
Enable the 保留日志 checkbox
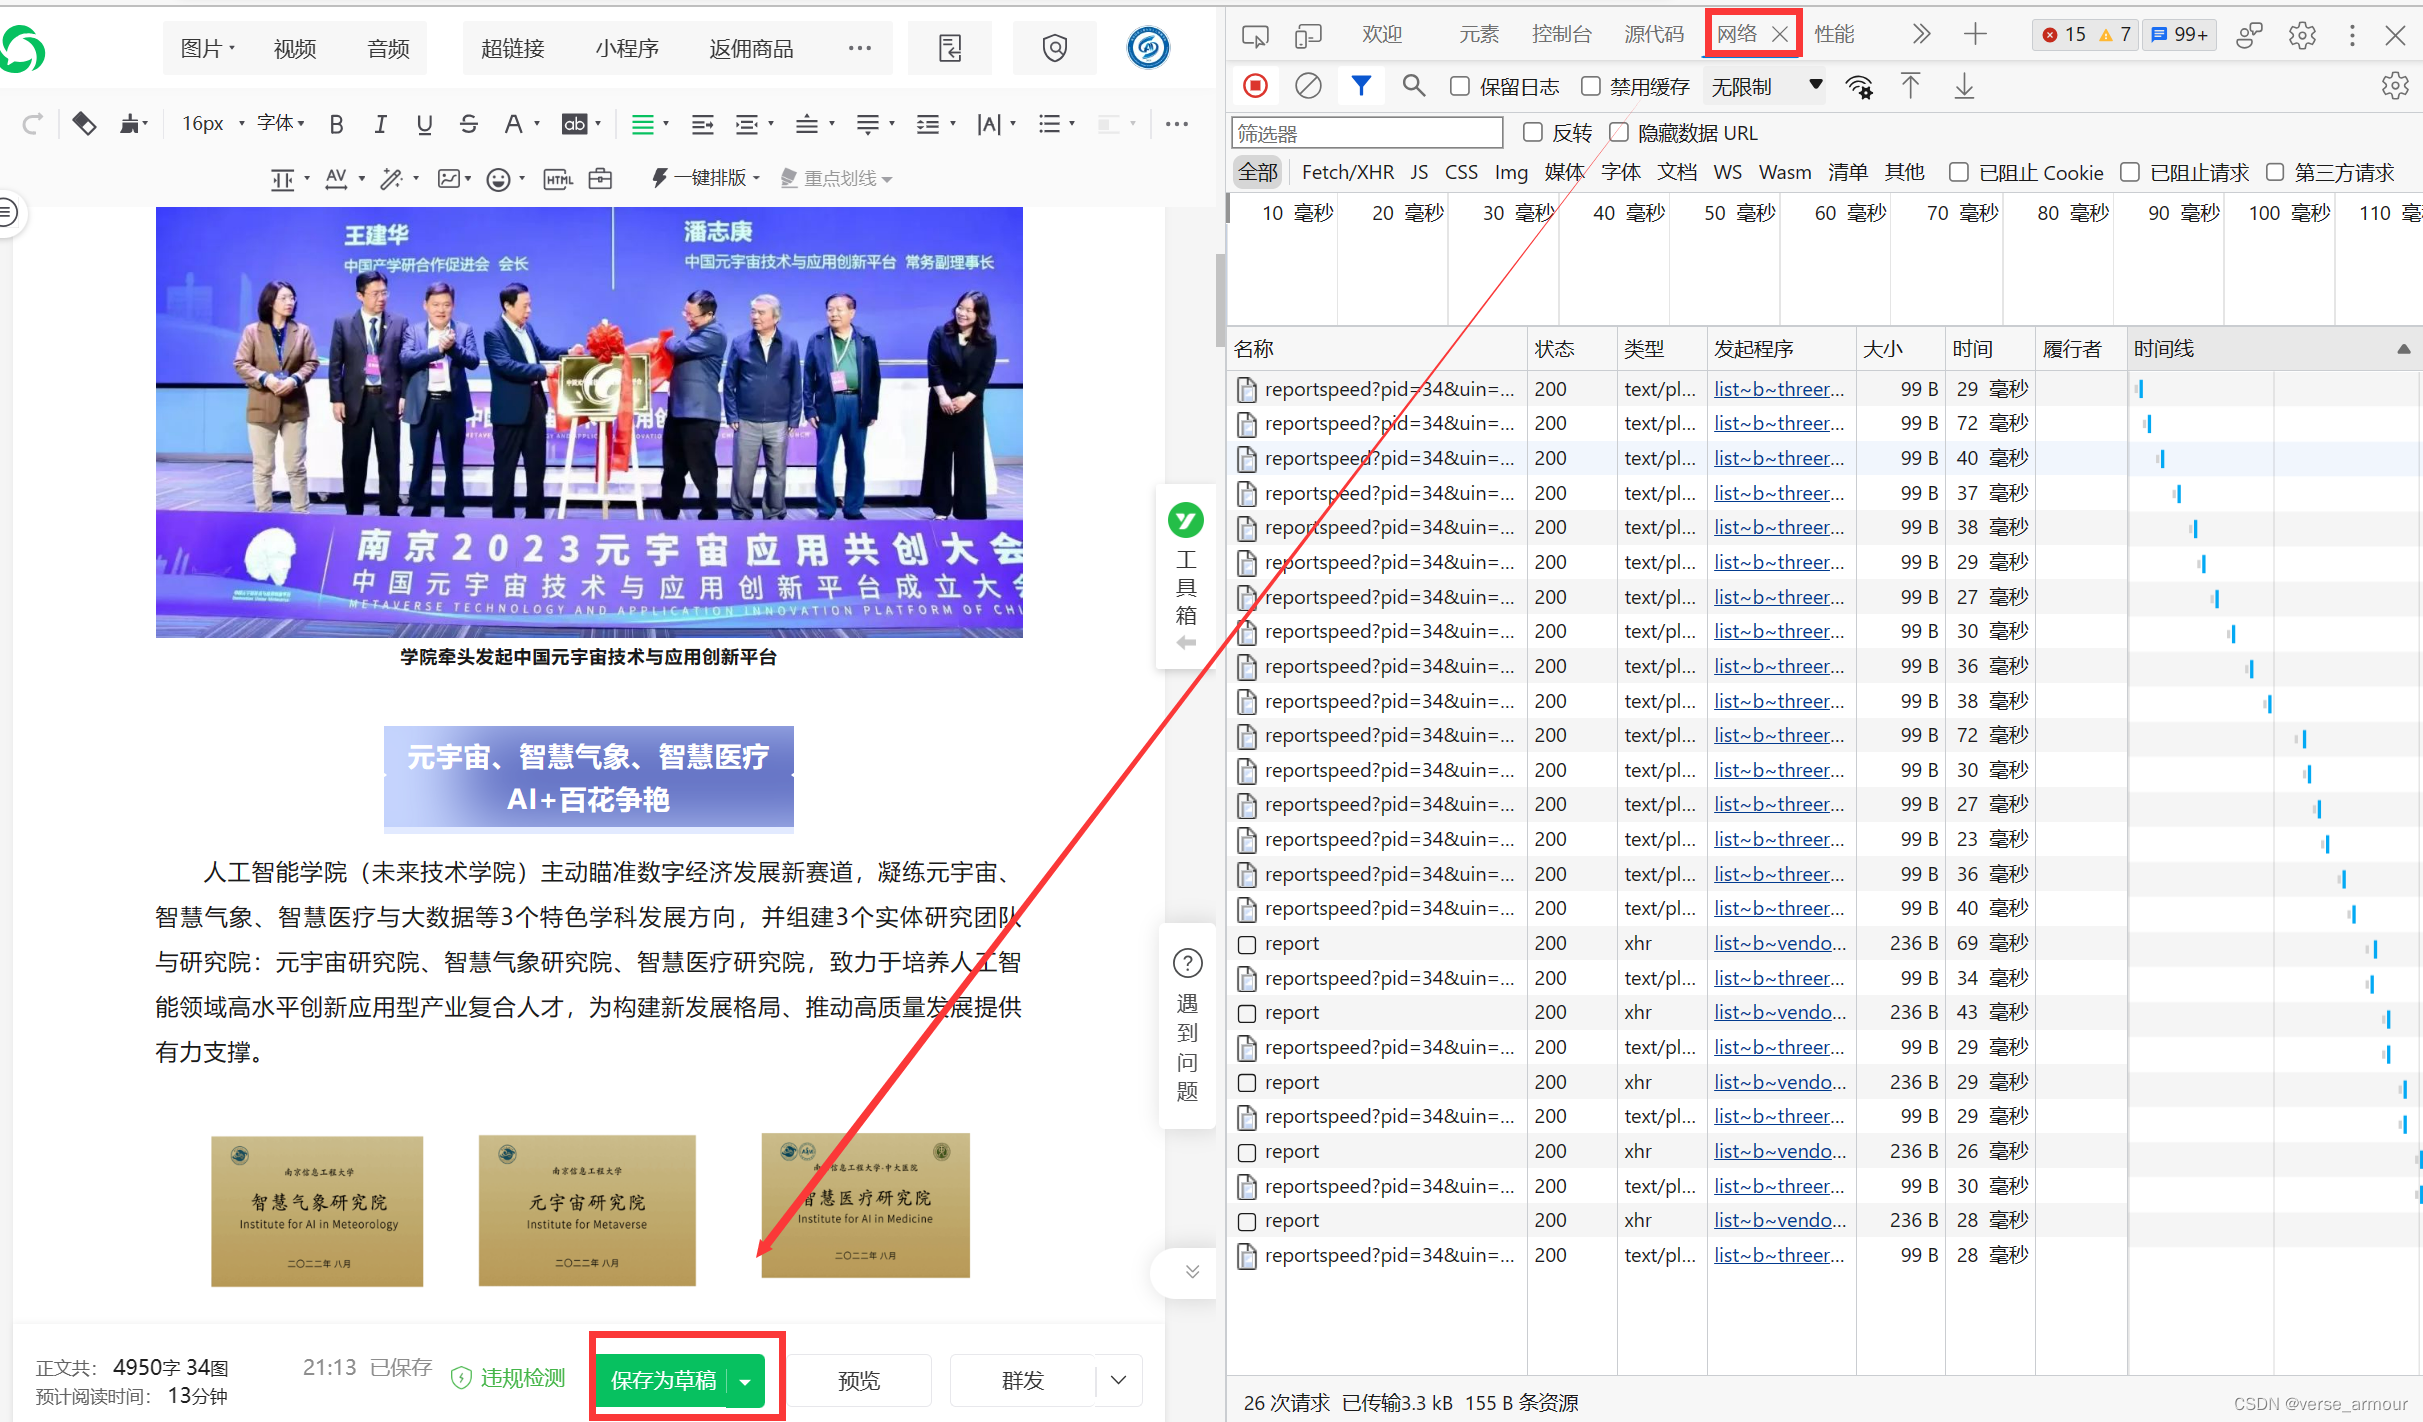tap(1460, 87)
